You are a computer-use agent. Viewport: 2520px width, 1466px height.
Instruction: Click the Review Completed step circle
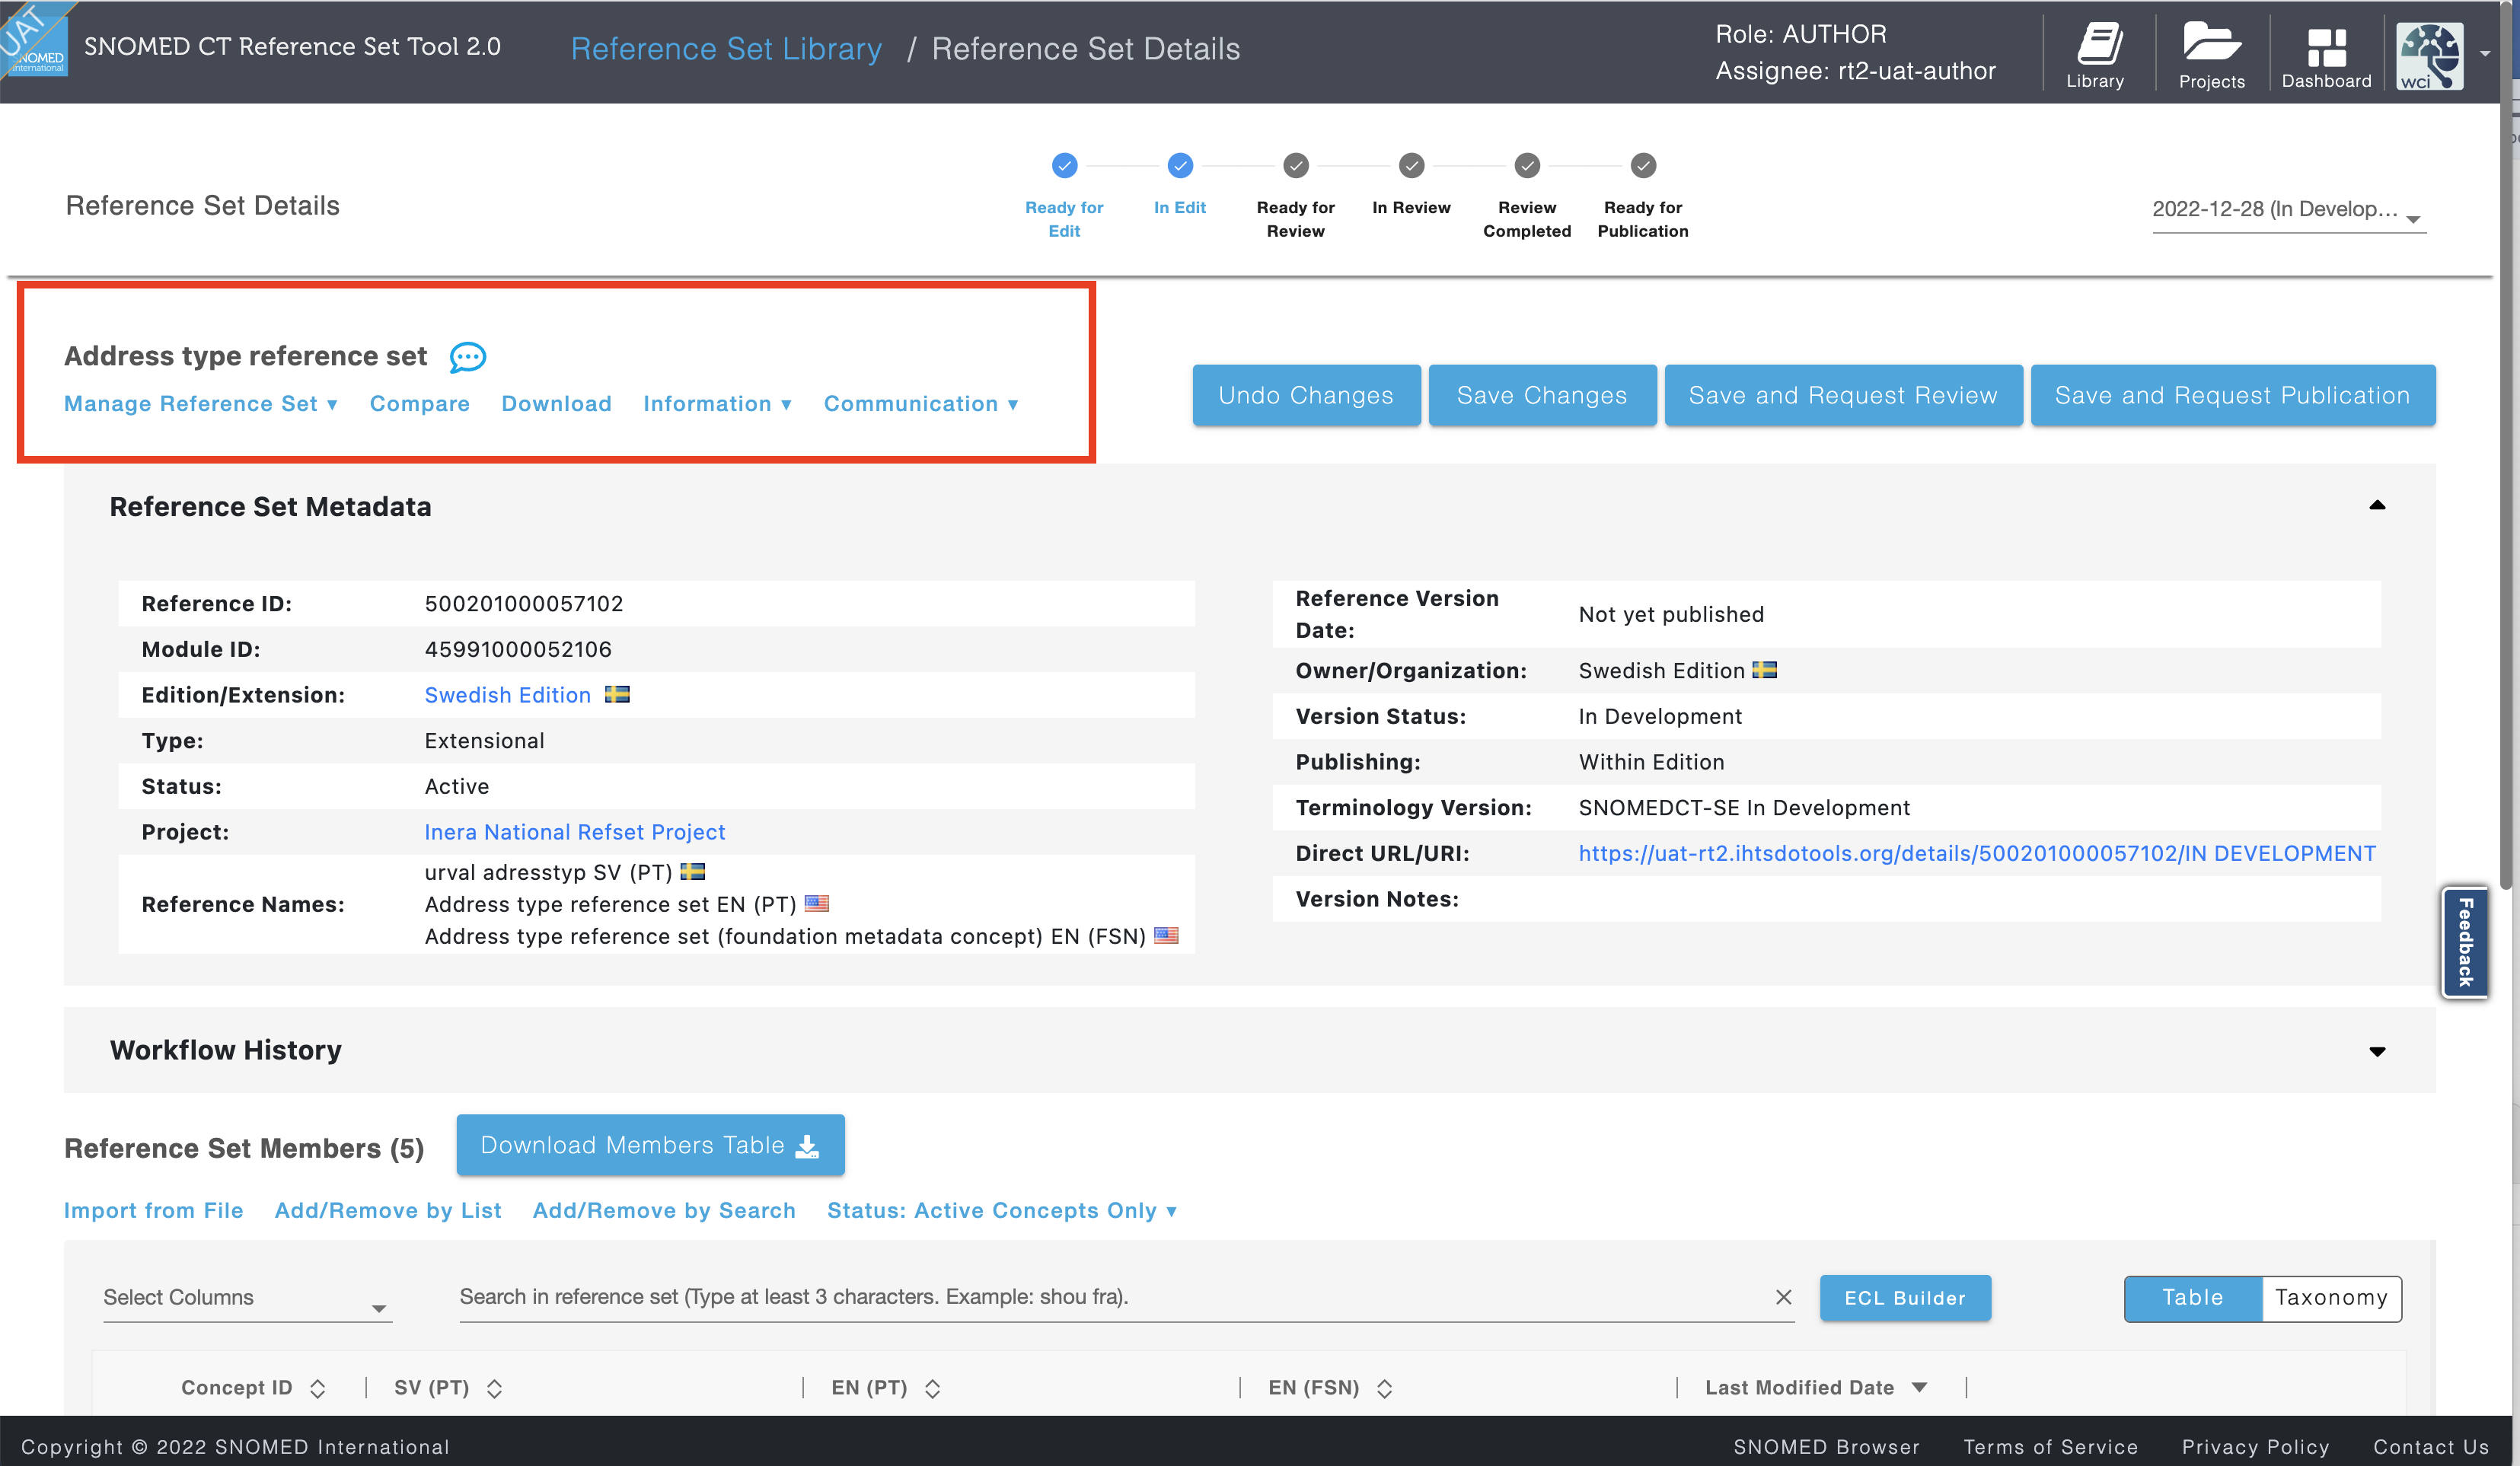1527,165
